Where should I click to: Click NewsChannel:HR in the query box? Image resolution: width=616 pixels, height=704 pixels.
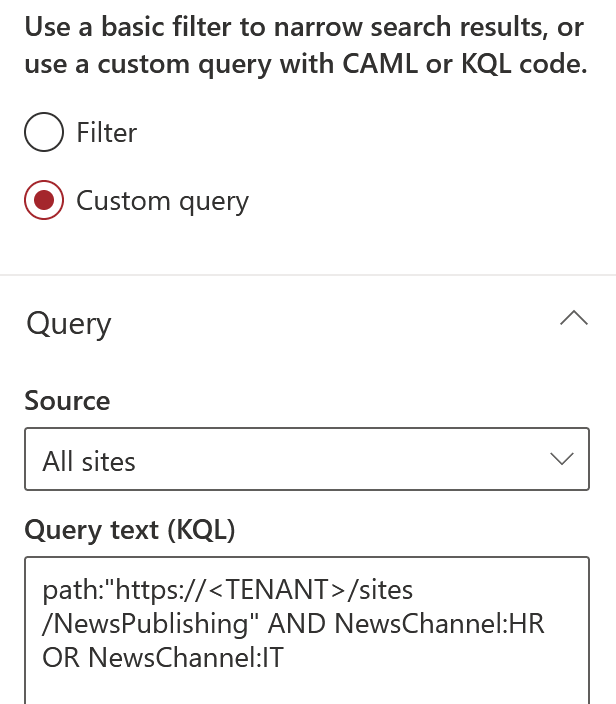point(440,624)
